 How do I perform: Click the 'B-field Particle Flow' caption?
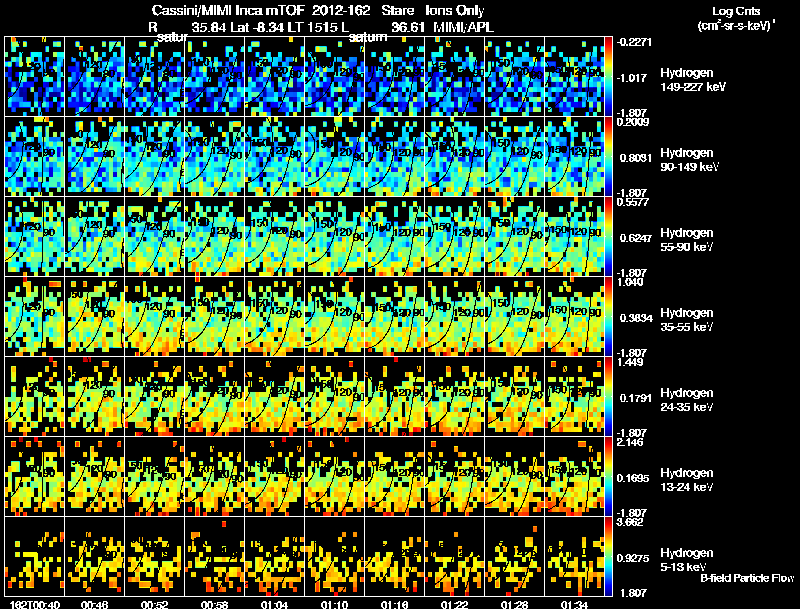pyautogui.click(x=747, y=578)
